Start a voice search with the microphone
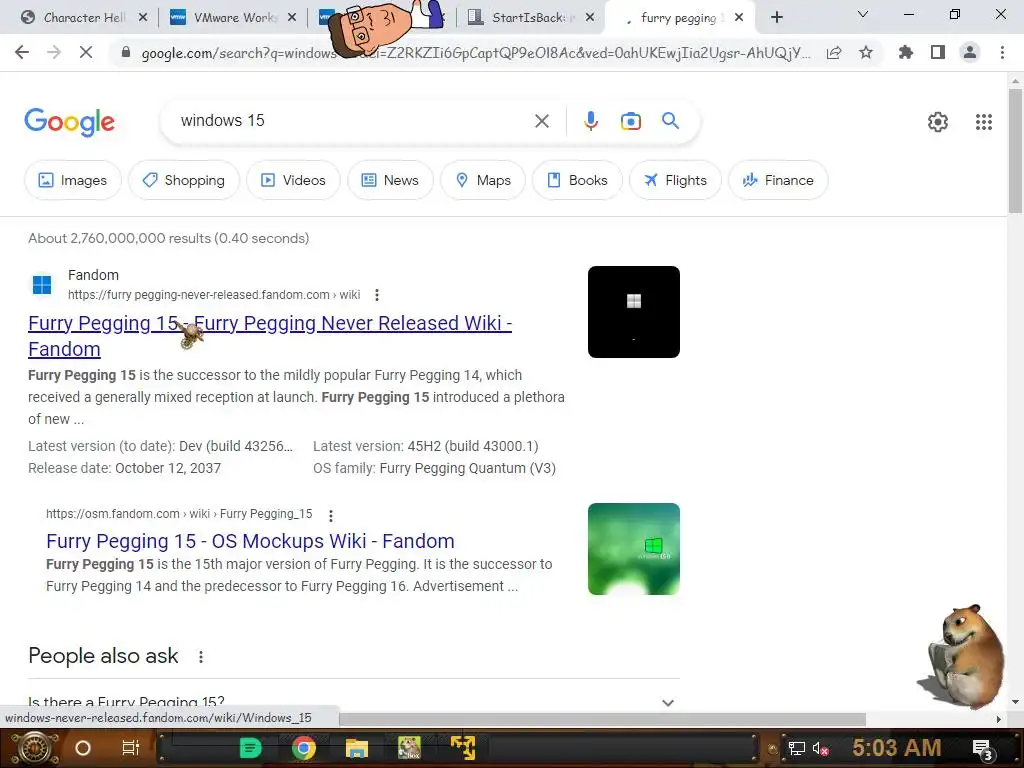This screenshot has width=1024, height=768. click(x=590, y=121)
